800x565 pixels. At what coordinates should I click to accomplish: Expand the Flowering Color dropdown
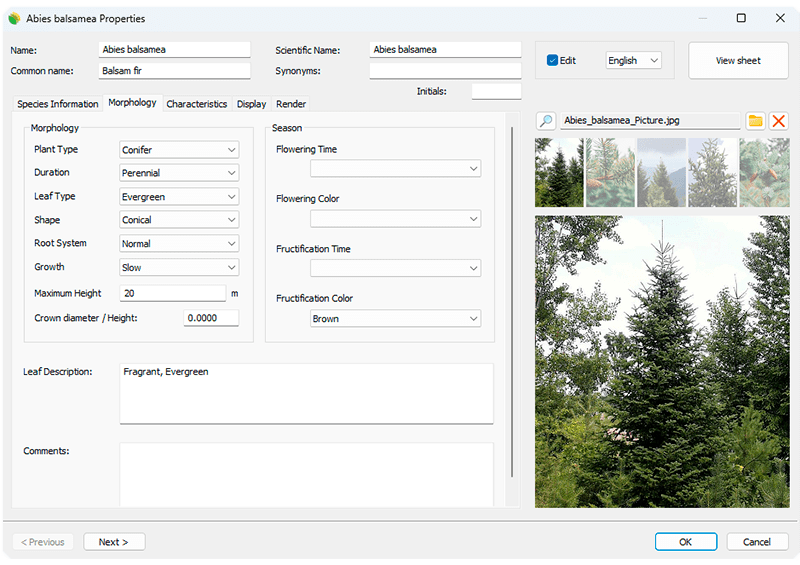tap(395, 219)
